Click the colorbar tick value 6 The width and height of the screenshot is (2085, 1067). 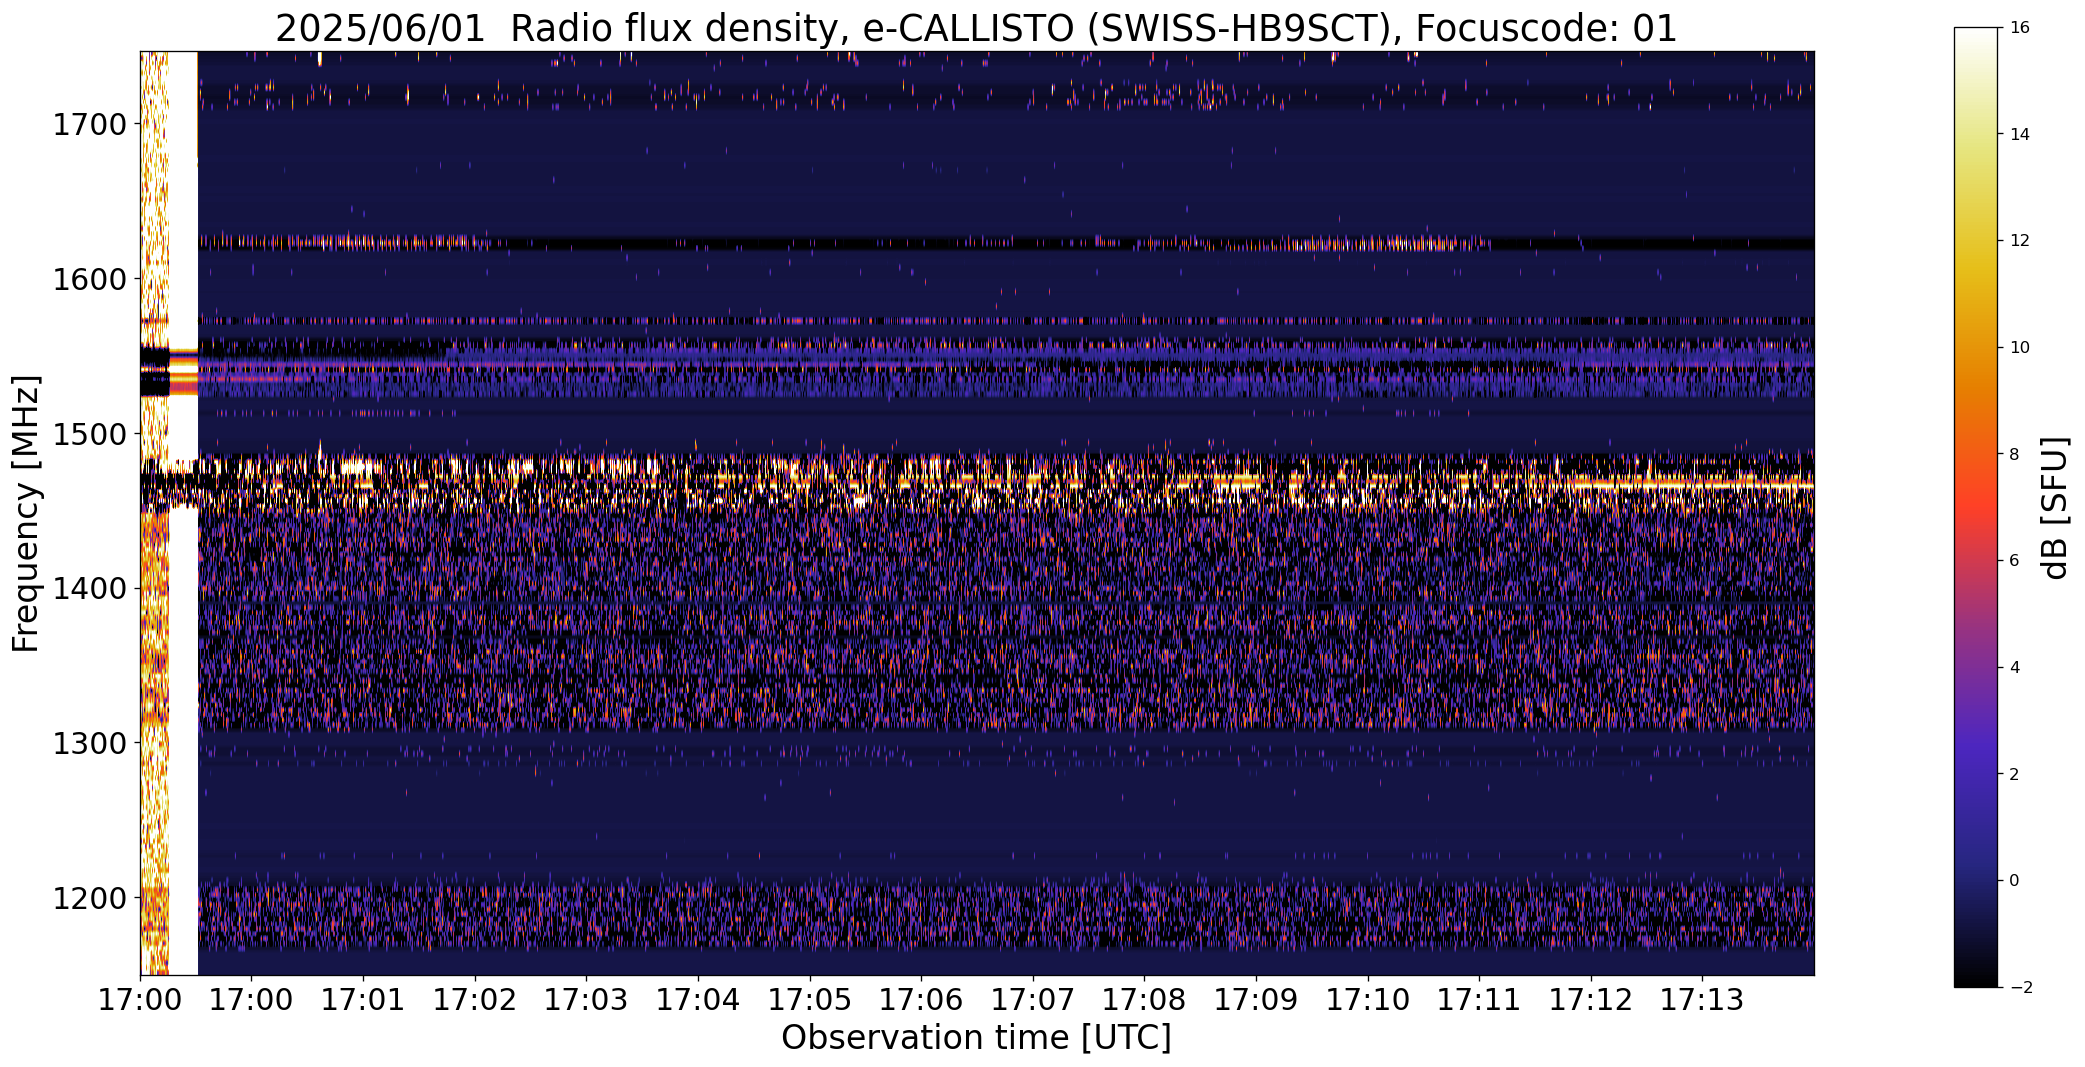[x=2015, y=561]
